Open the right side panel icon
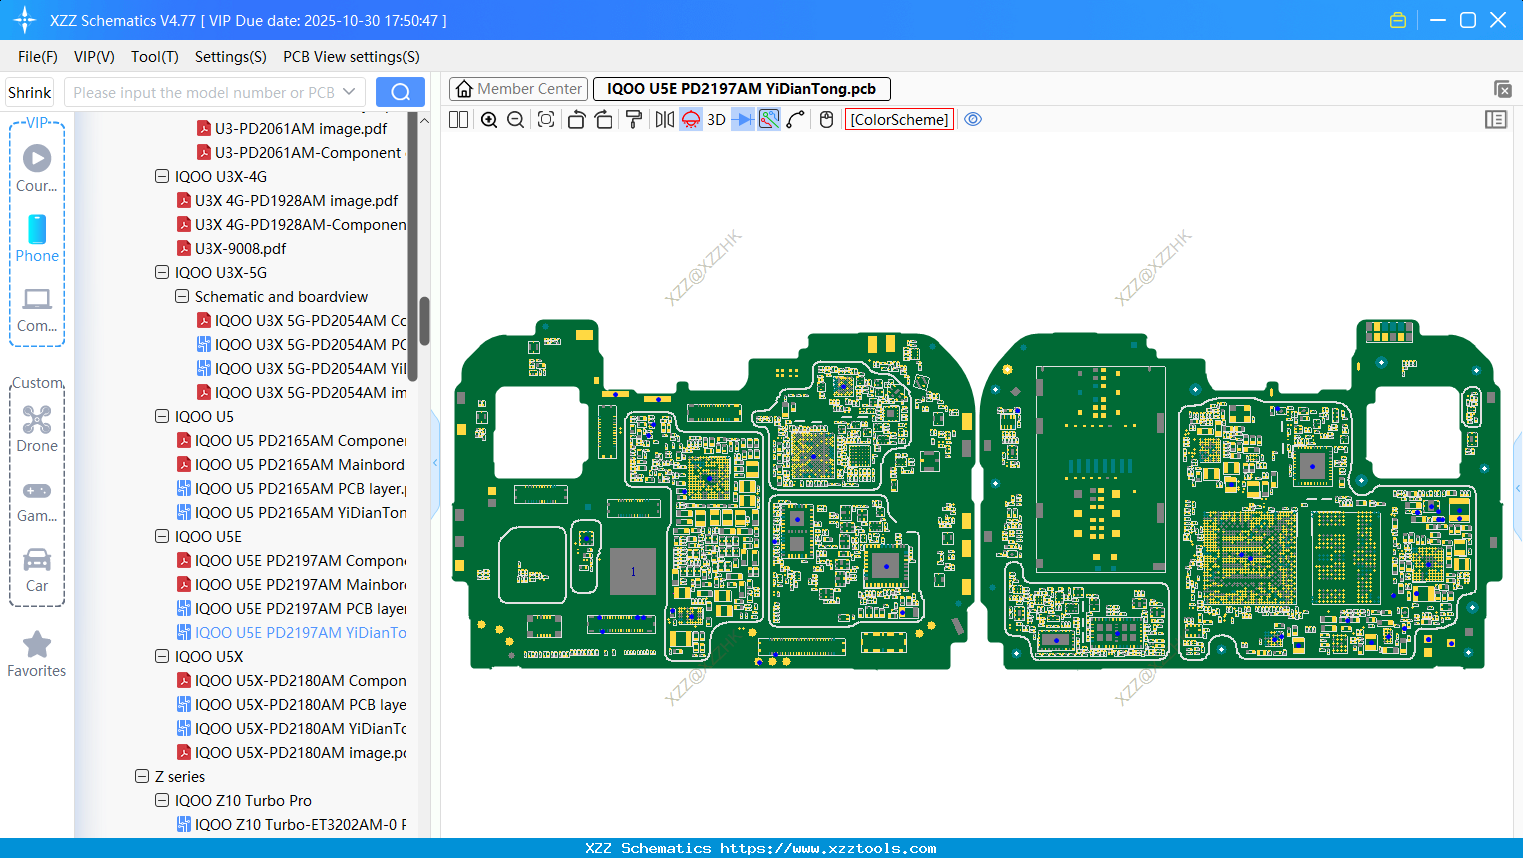1523x858 pixels. [1496, 119]
